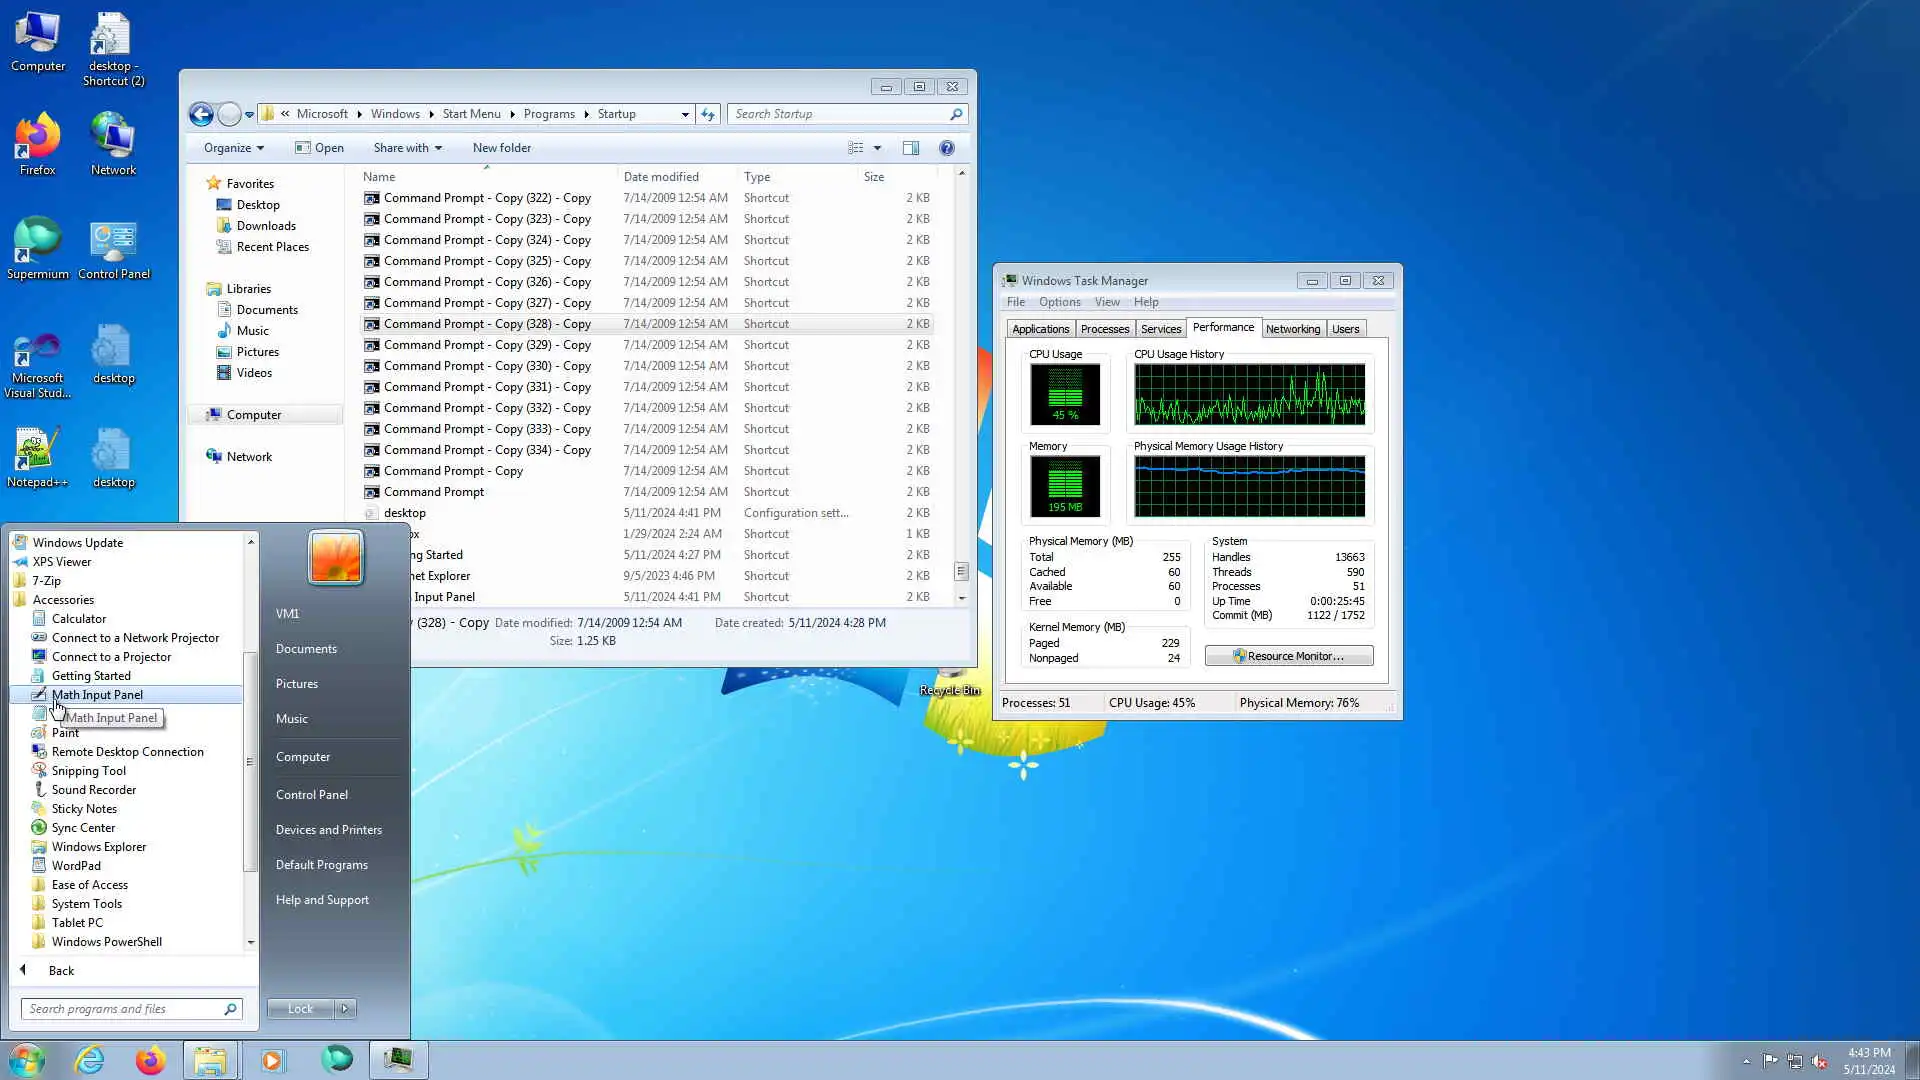Viewport: 1920px width, 1080px height.
Task: Click the Search programs and files box
Action: click(x=120, y=1009)
